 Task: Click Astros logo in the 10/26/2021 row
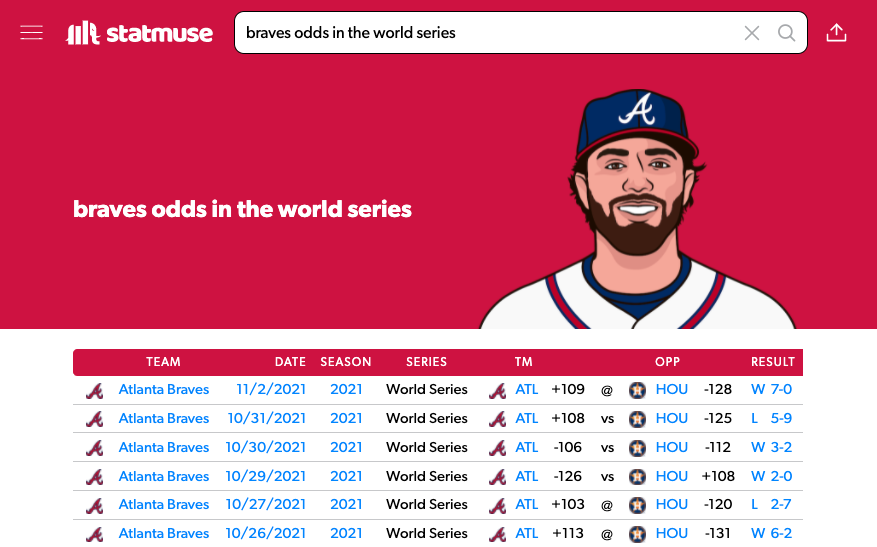point(637,534)
